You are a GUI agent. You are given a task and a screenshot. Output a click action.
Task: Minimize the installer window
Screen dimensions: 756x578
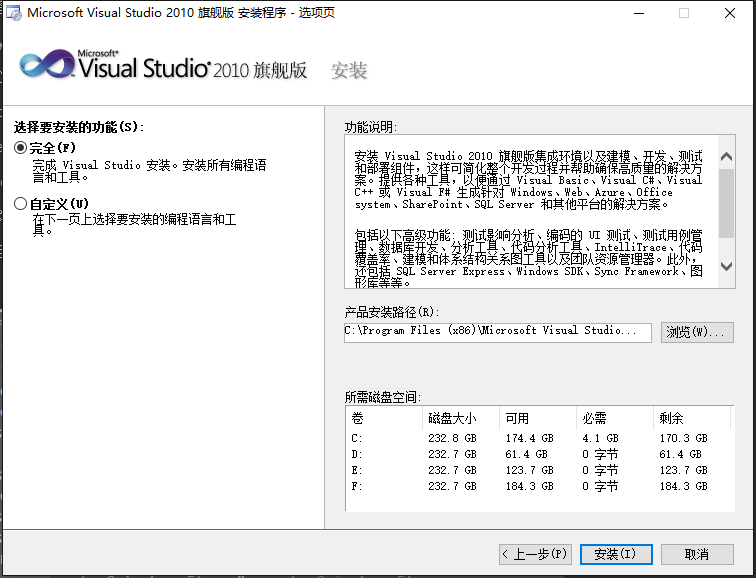pyautogui.click(x=639, y=13)
